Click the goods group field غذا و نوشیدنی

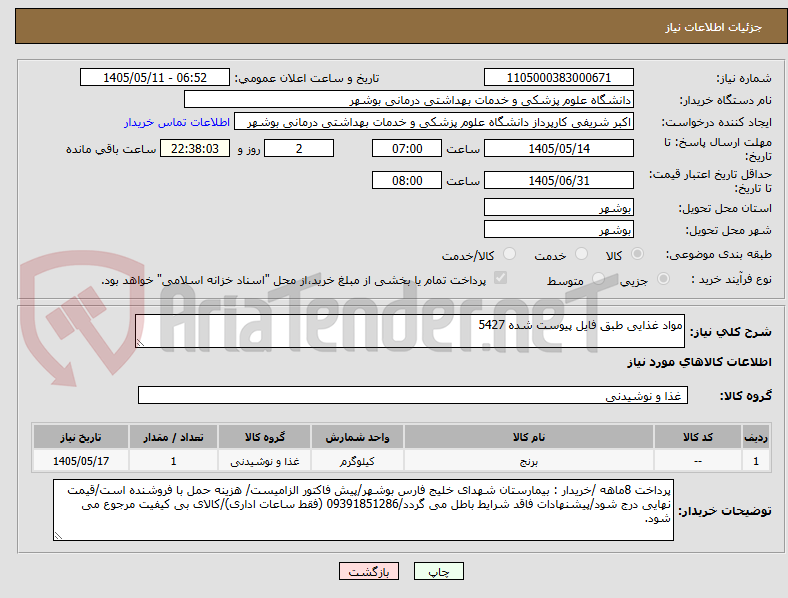pos(413,395)
